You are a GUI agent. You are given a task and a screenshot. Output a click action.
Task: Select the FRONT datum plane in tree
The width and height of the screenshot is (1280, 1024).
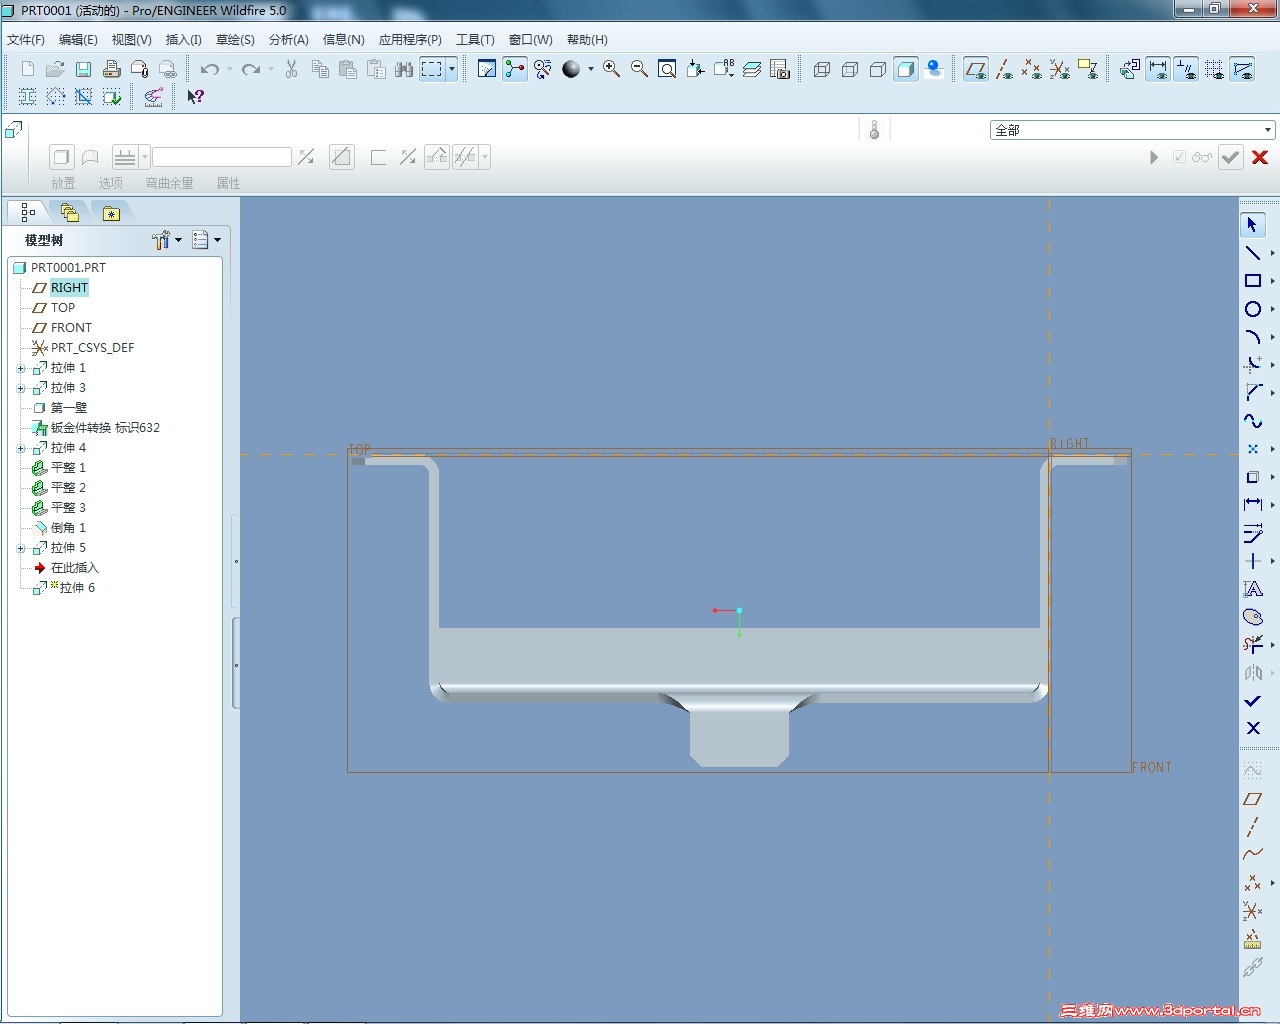71,328
